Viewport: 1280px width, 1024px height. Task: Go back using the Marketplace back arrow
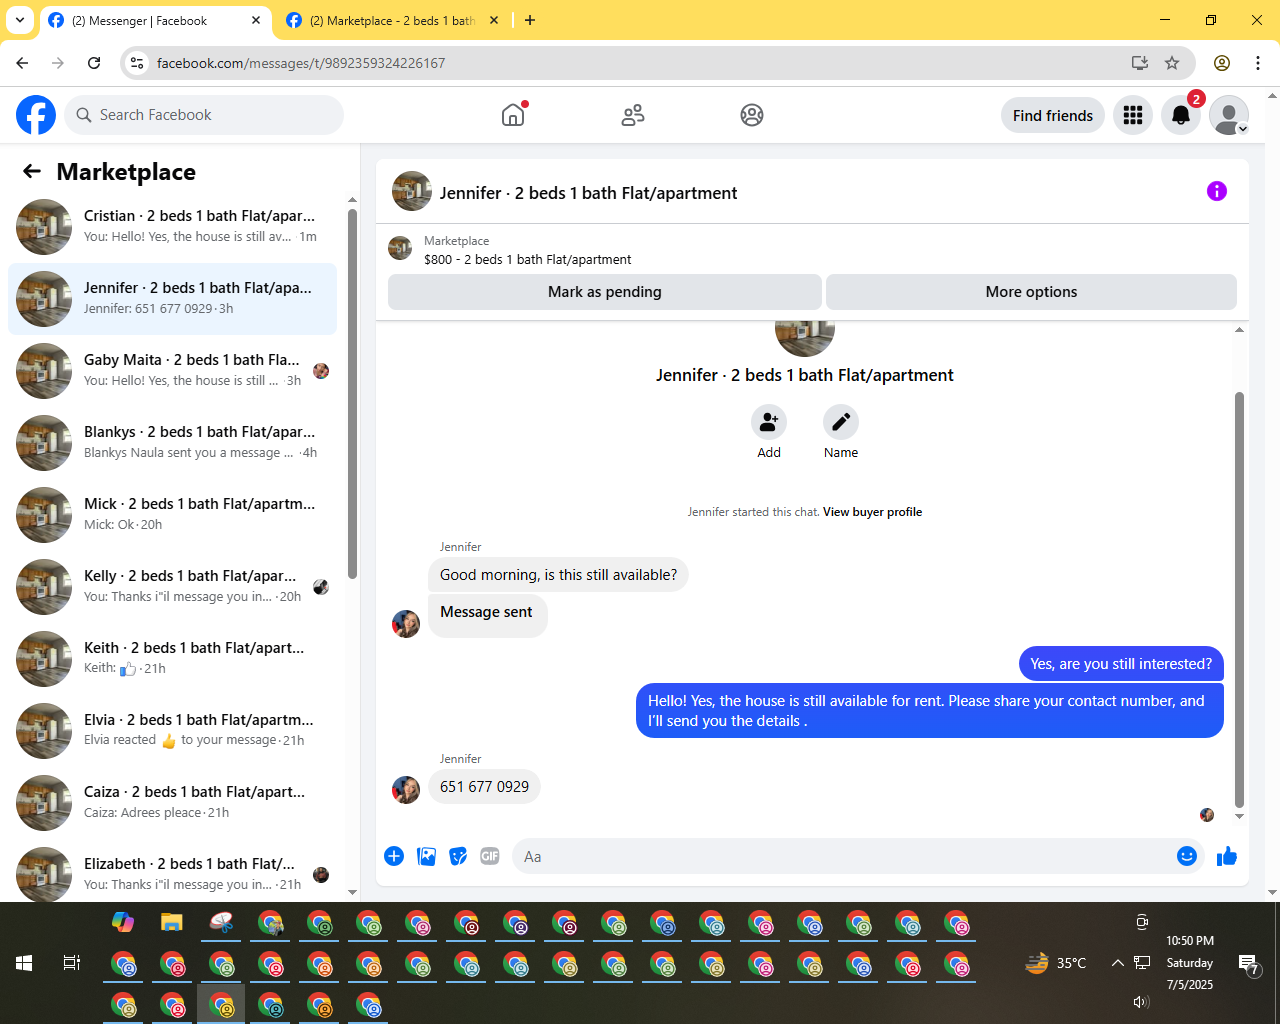pyautogui.click(x=32, y=171)
